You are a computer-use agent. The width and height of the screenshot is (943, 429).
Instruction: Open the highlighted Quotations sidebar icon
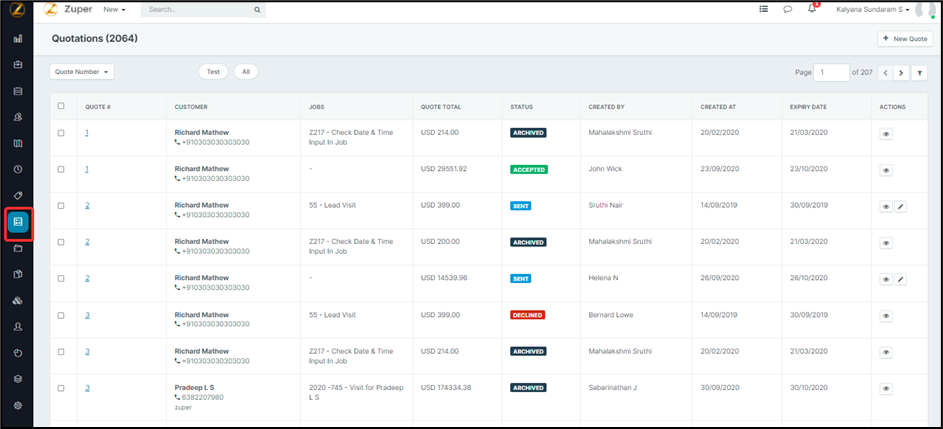point(17,221)
